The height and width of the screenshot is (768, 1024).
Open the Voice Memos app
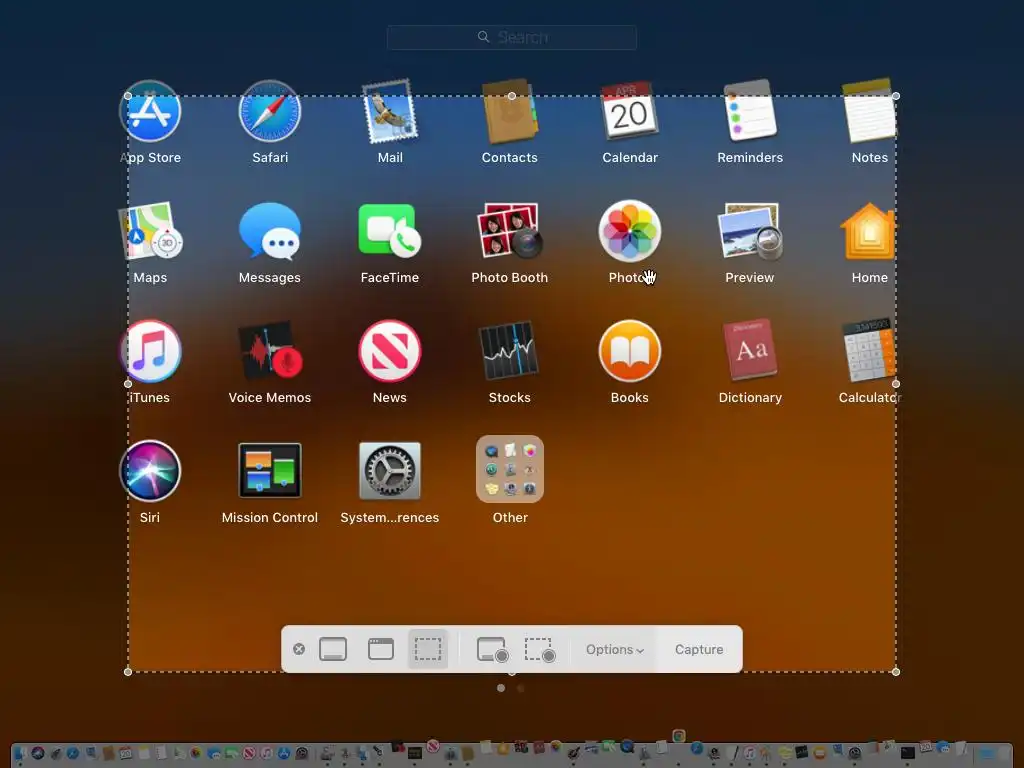click(x=270, y=351)
